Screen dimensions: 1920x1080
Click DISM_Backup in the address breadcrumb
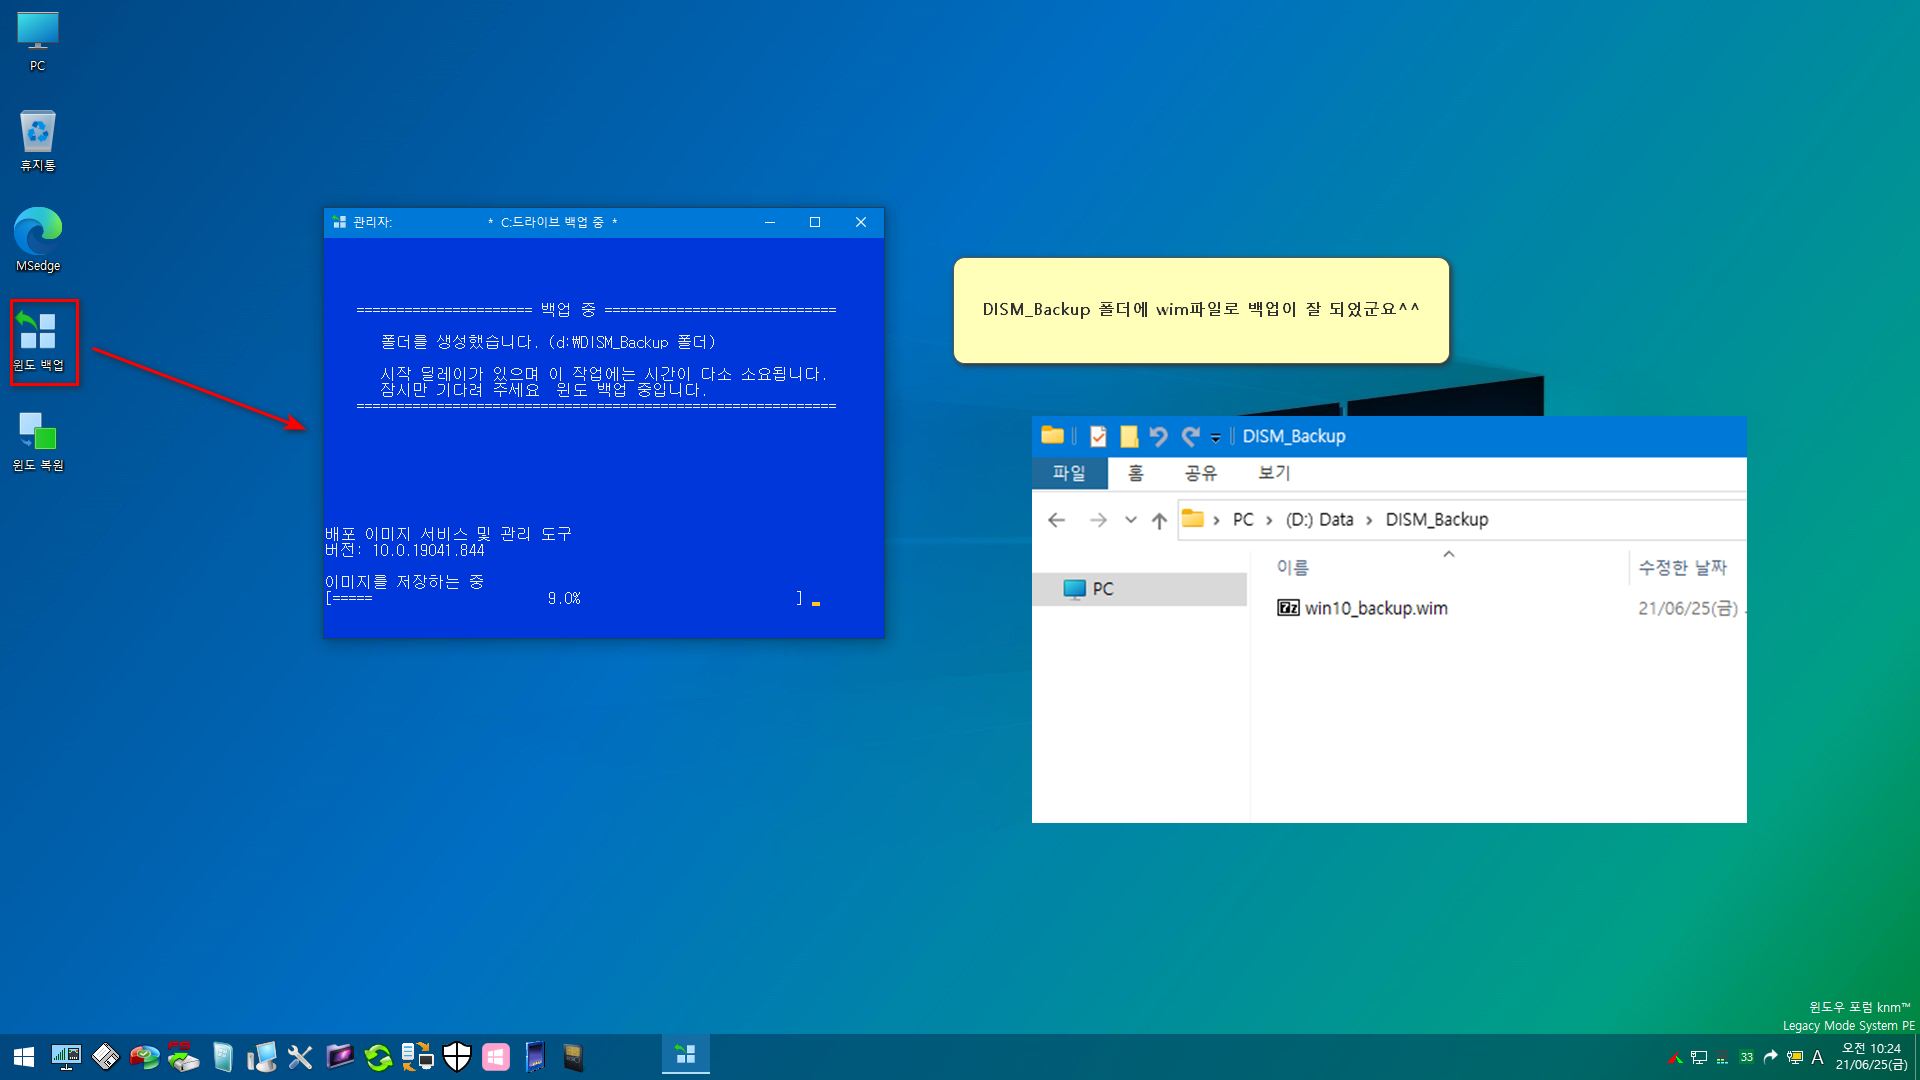tap(1437, 519)
